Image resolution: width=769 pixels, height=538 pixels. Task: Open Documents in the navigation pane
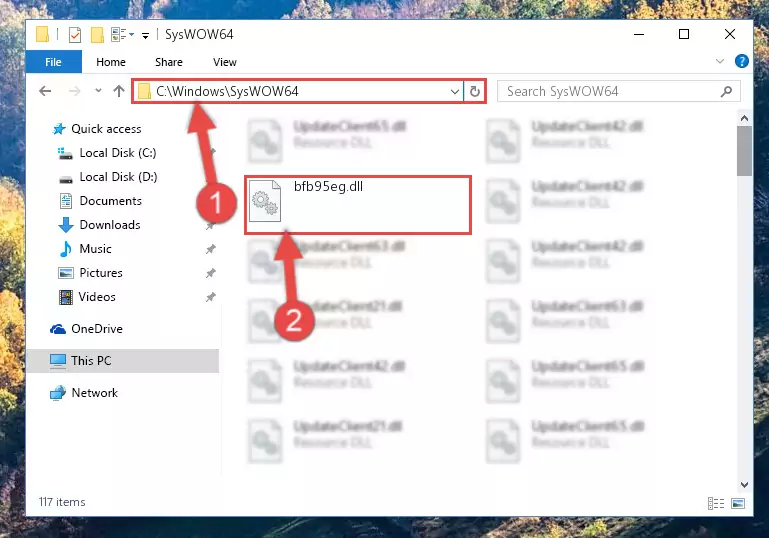[110, 201]
